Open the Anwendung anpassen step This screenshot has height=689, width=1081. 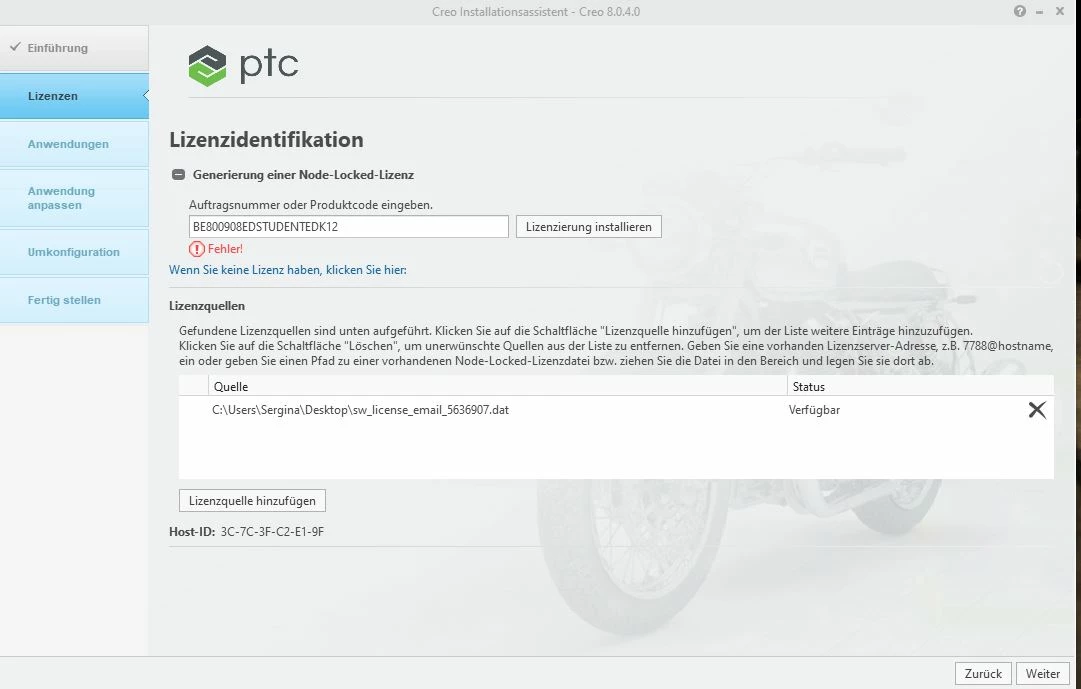[74, 198]
